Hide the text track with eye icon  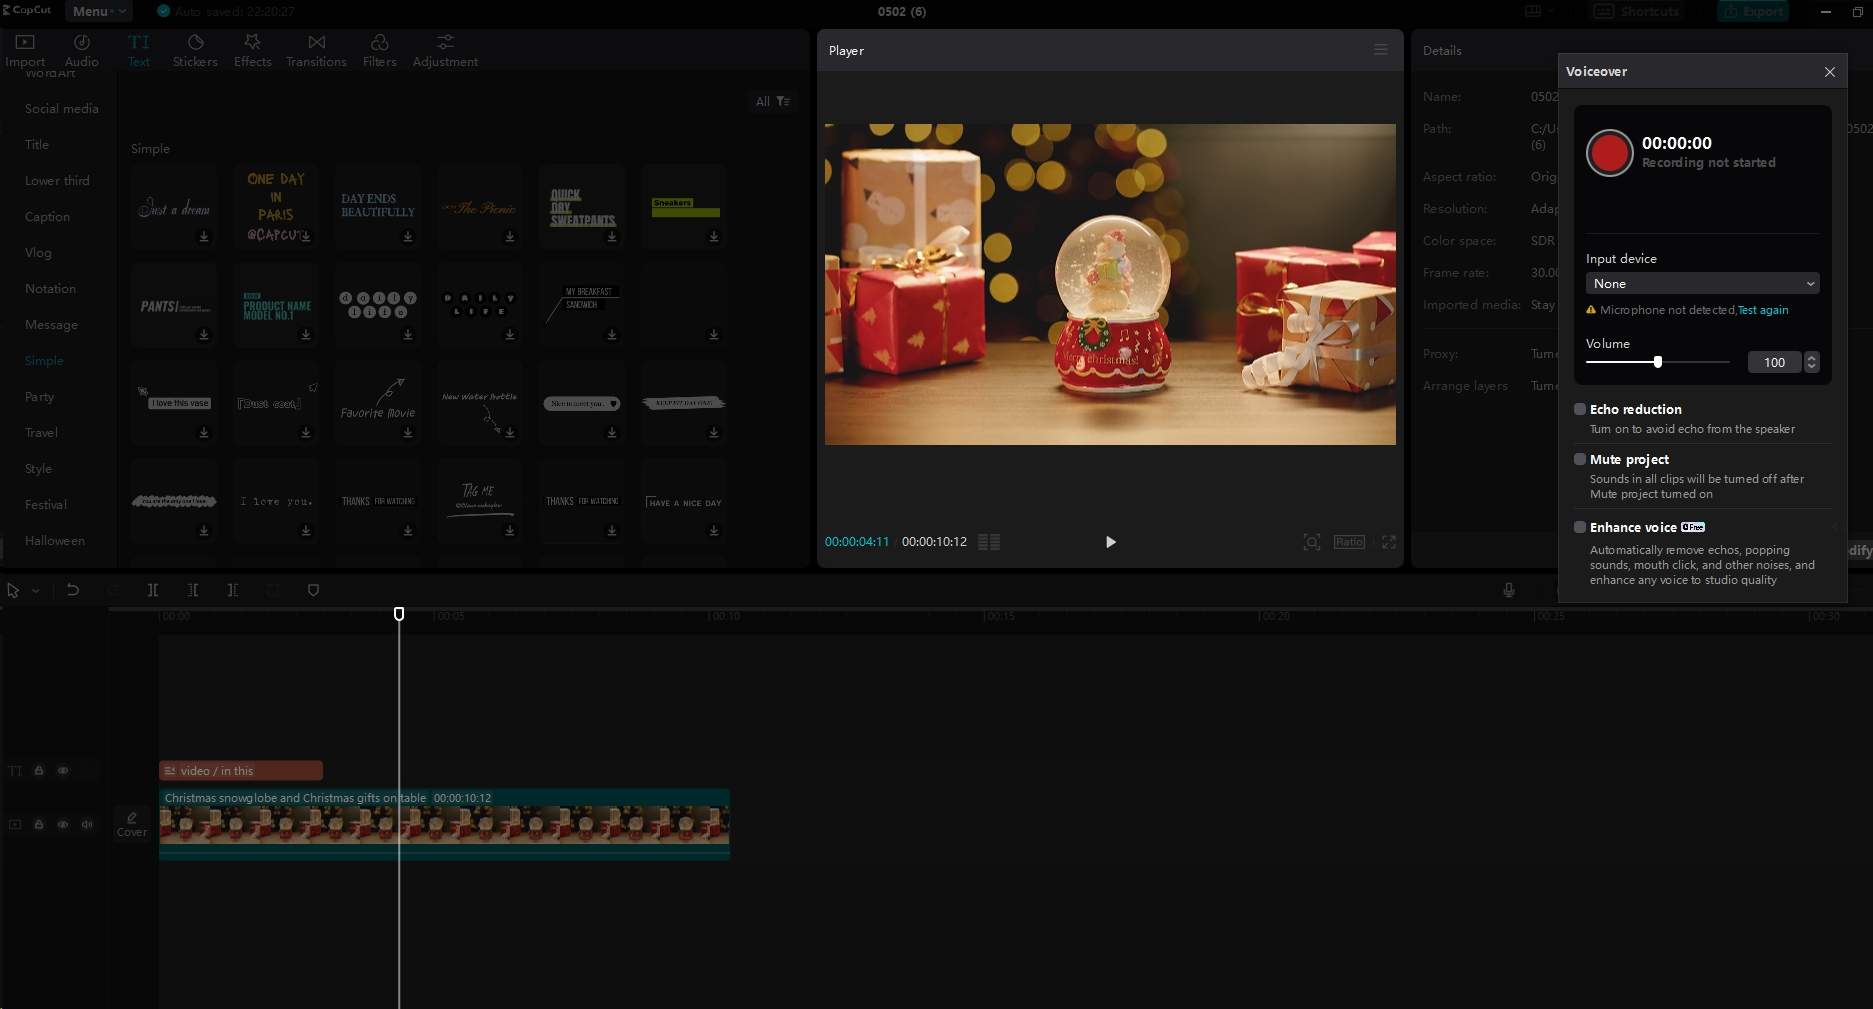63,770
